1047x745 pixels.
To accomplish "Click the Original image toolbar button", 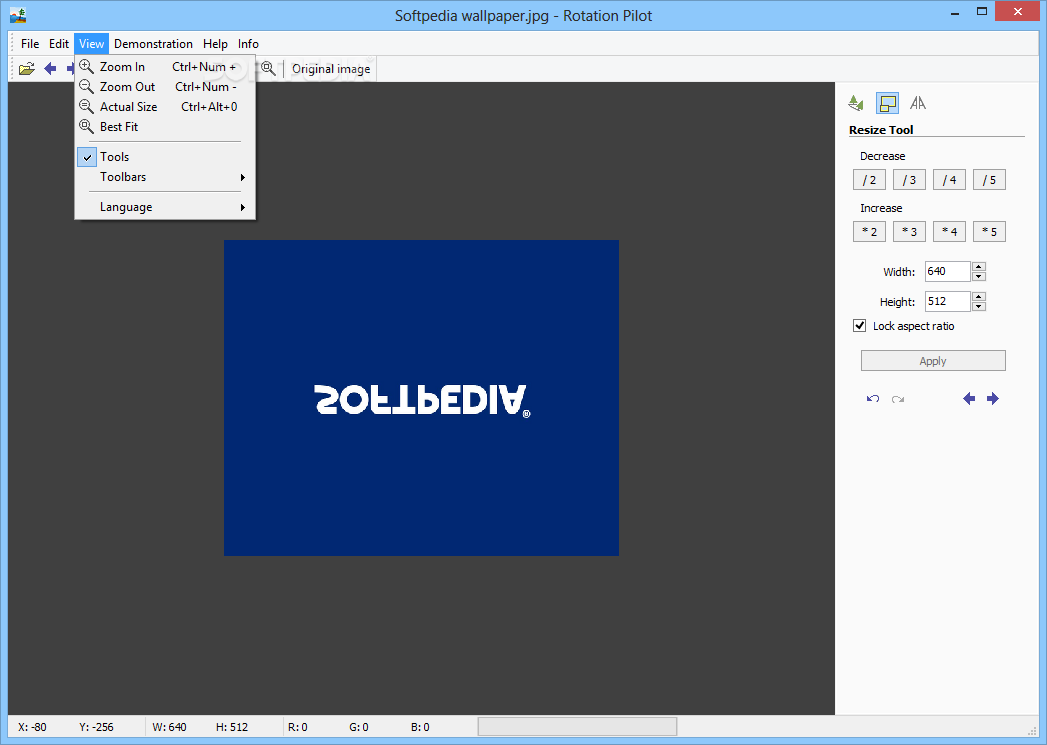I will (x=331, y=69).
